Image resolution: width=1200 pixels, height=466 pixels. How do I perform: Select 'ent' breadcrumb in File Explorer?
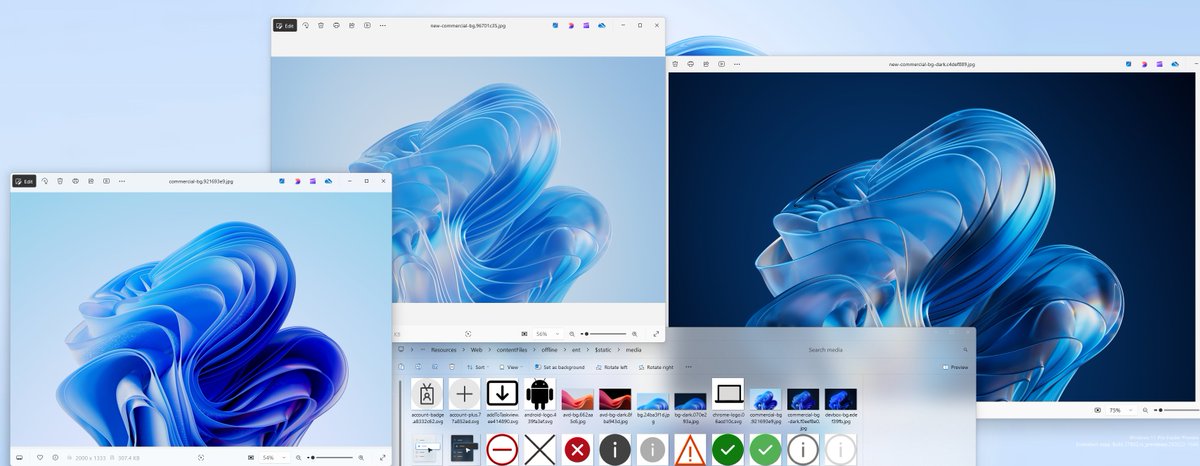pyautogui.click(x=577, y=350)
